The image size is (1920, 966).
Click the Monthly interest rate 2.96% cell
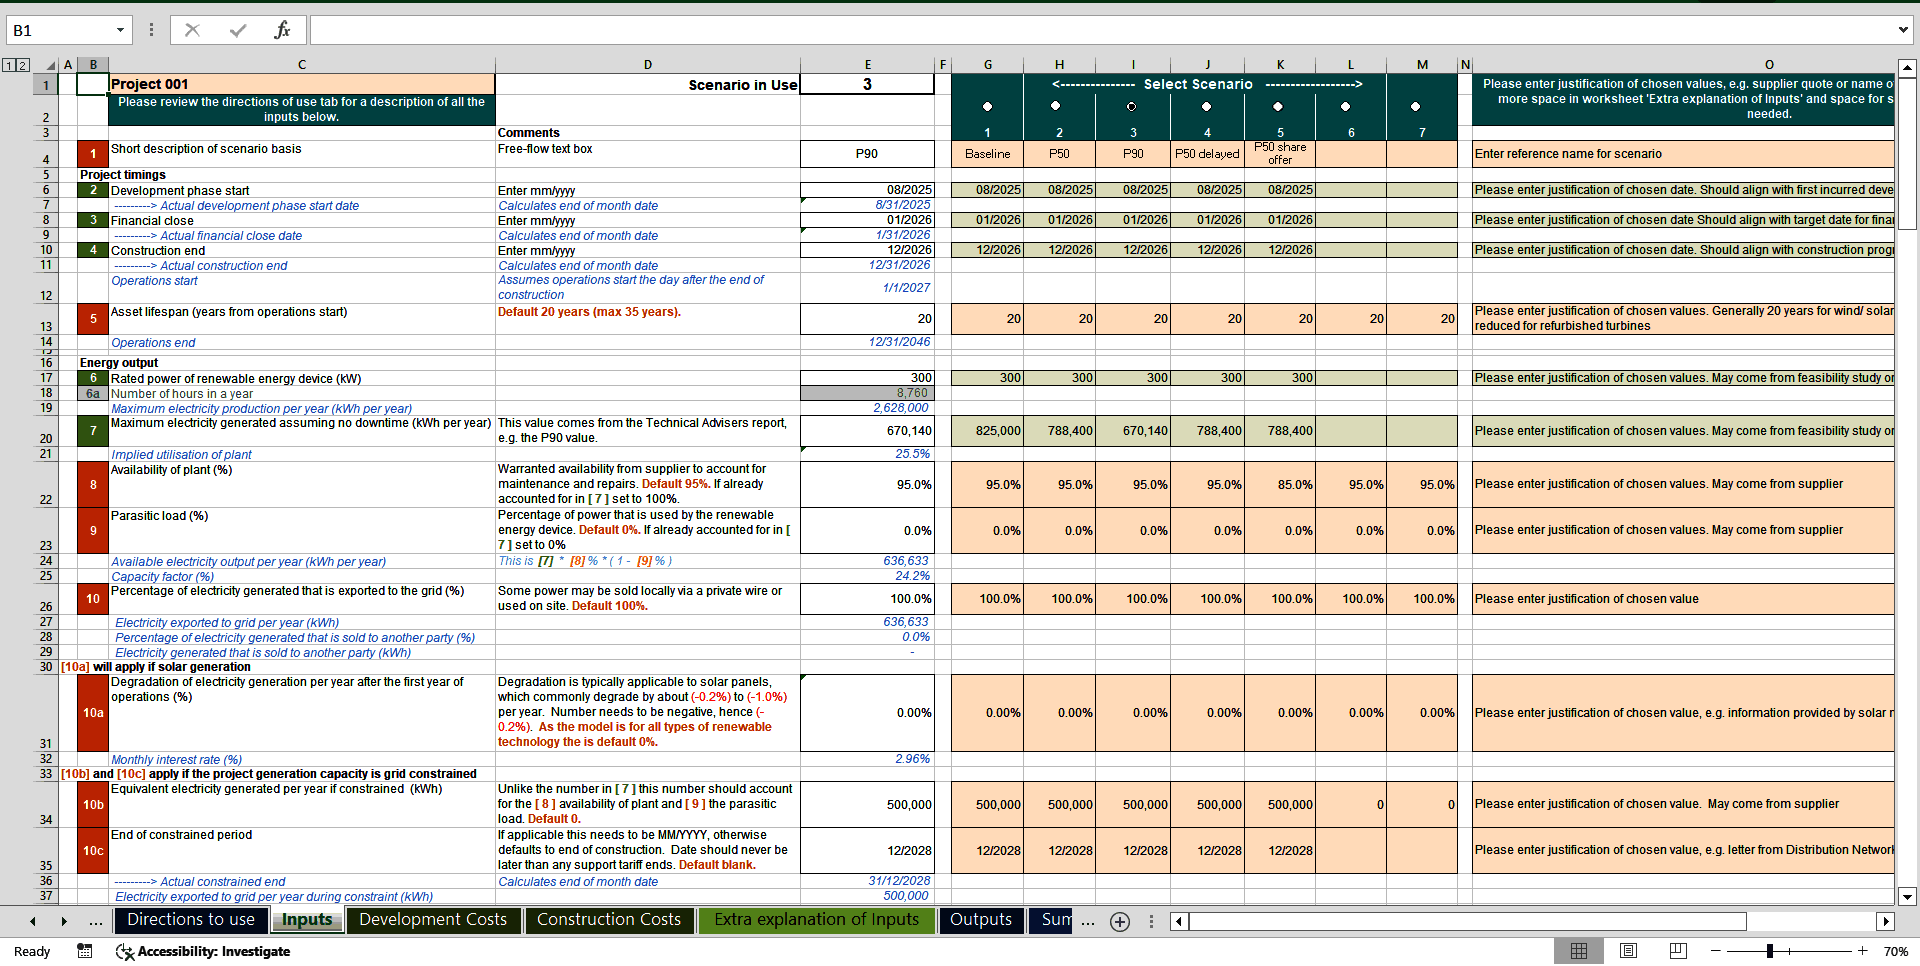point(867,759)
